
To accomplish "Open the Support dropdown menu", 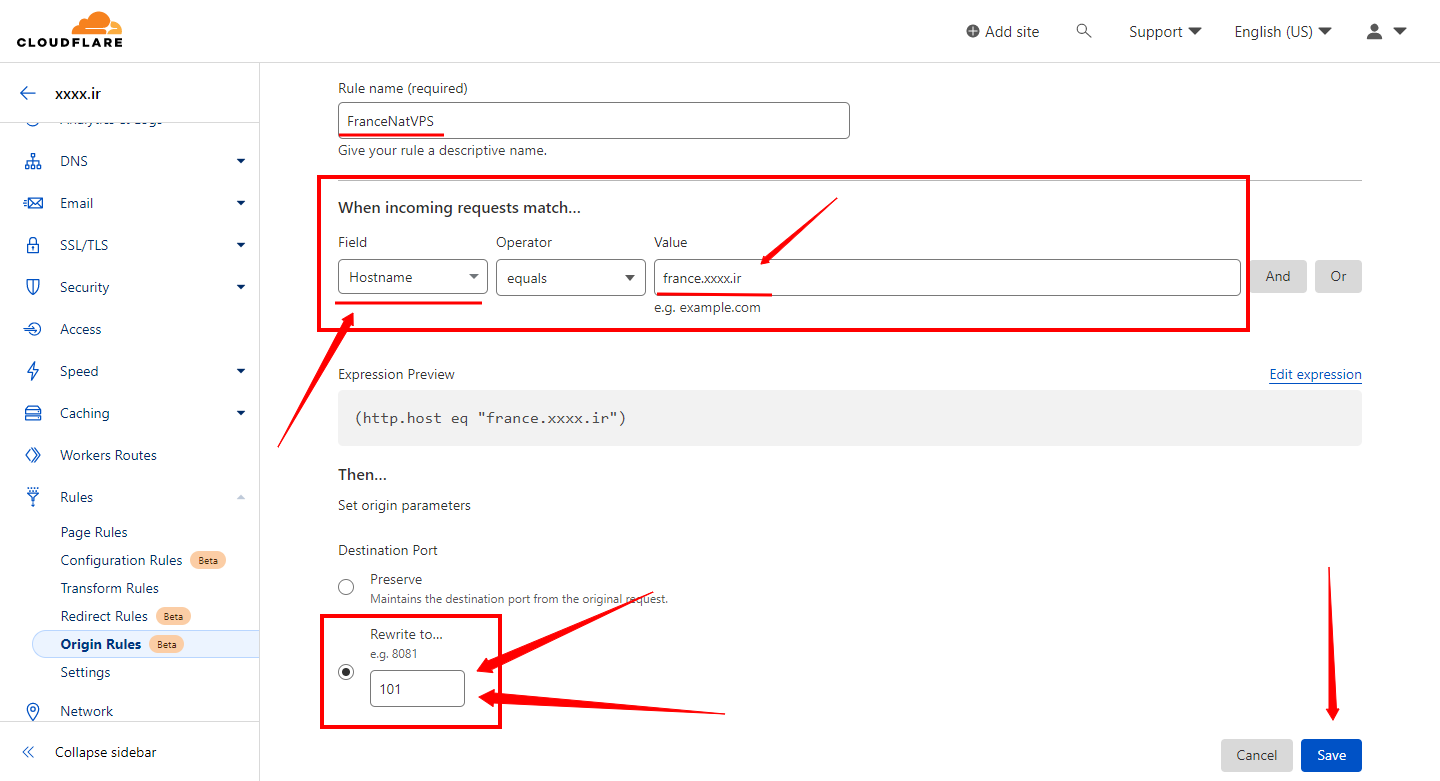I will [1165, 31].
